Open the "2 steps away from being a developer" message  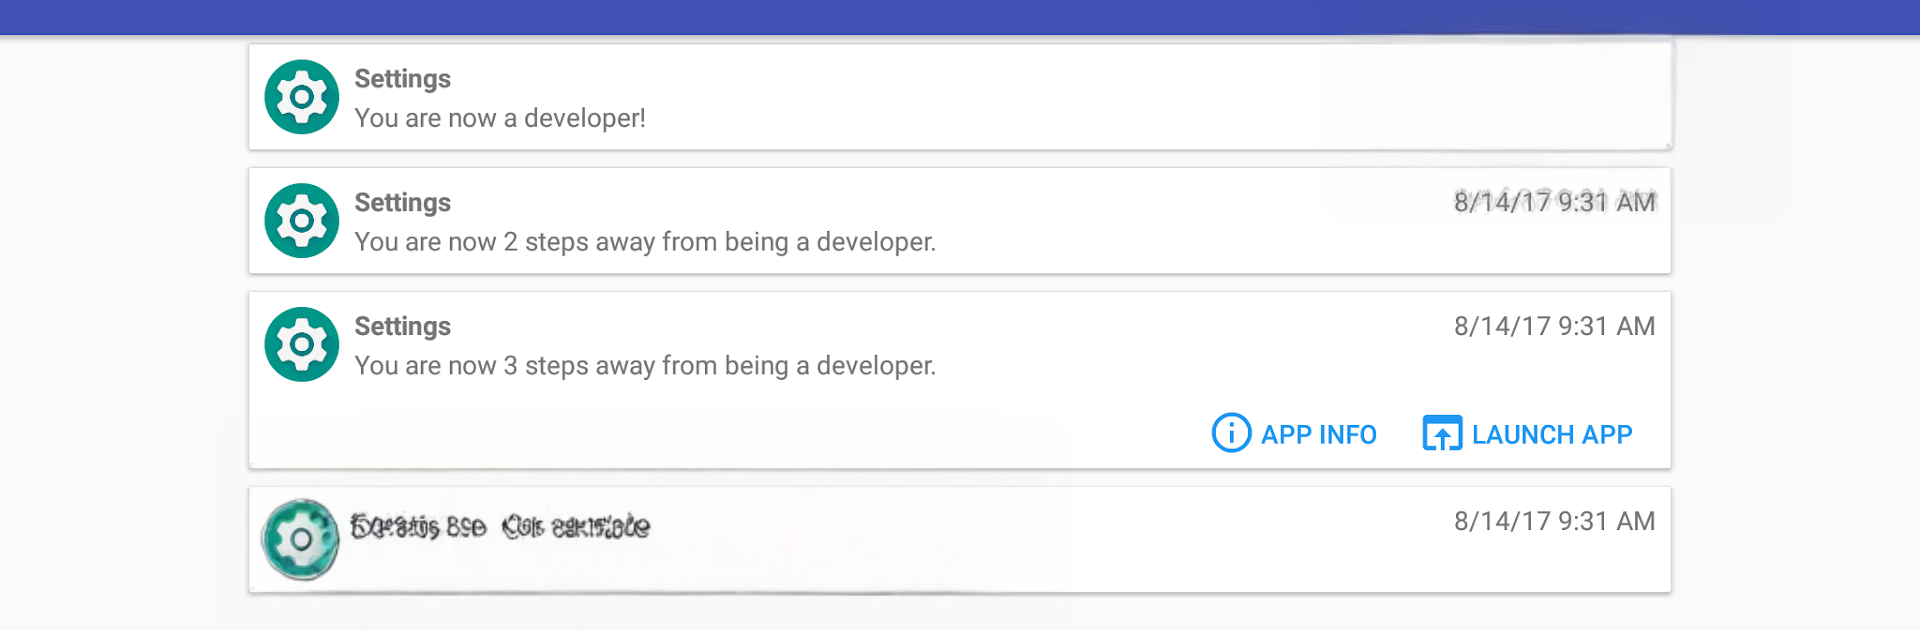point(645,242)
